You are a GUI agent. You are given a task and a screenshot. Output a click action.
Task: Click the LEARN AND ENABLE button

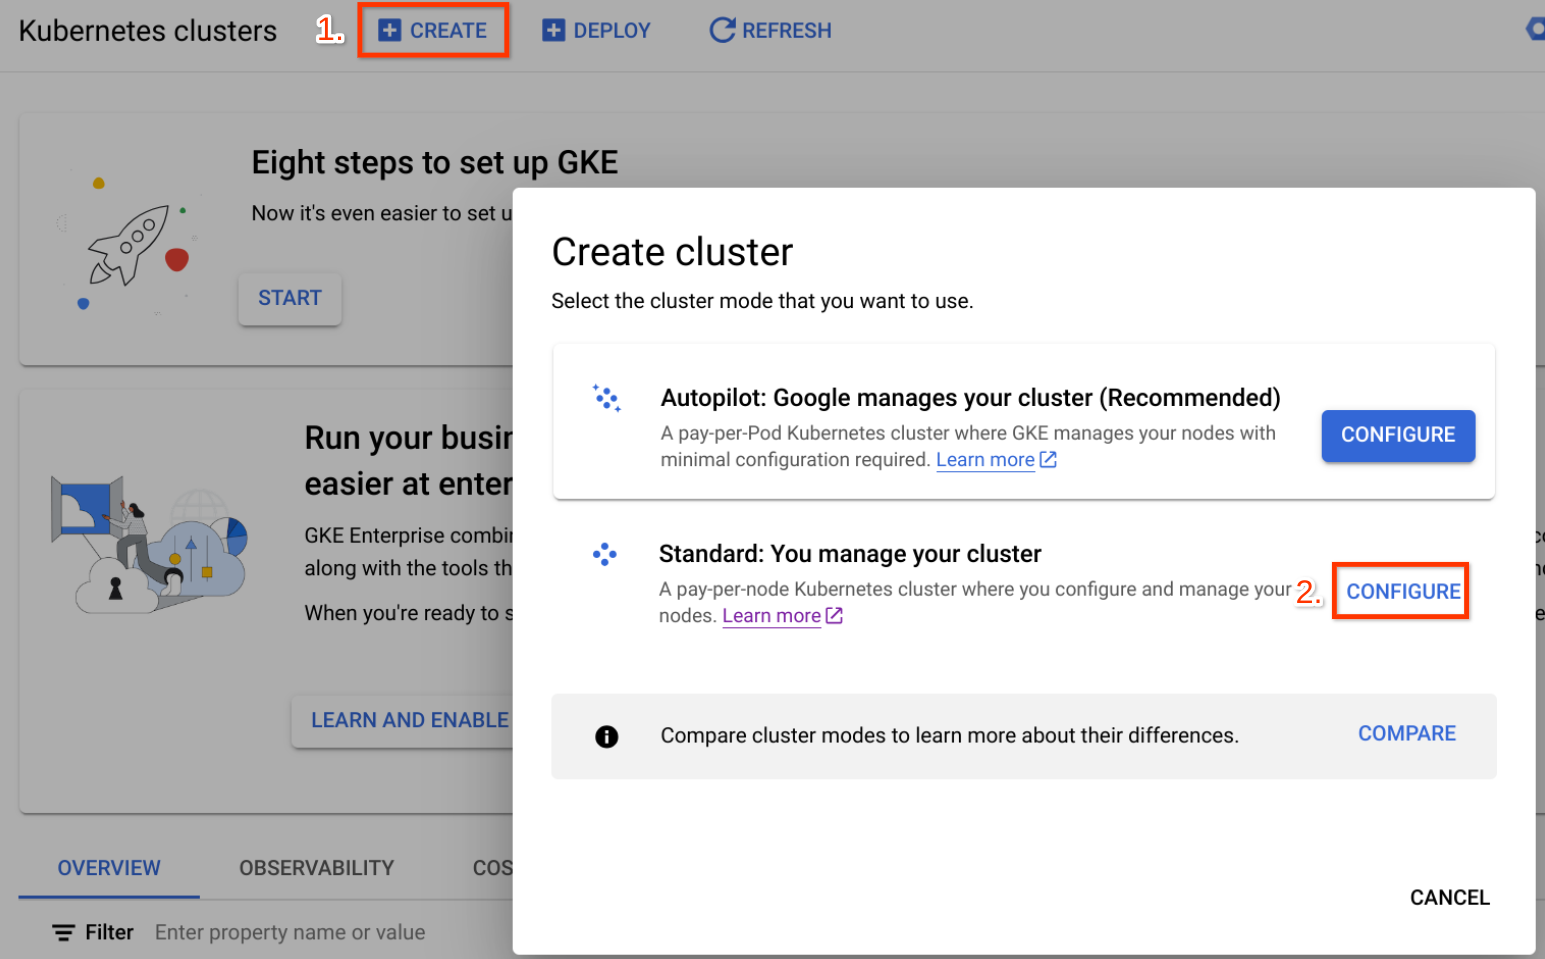pyautogui.click(x=408, y=720)
